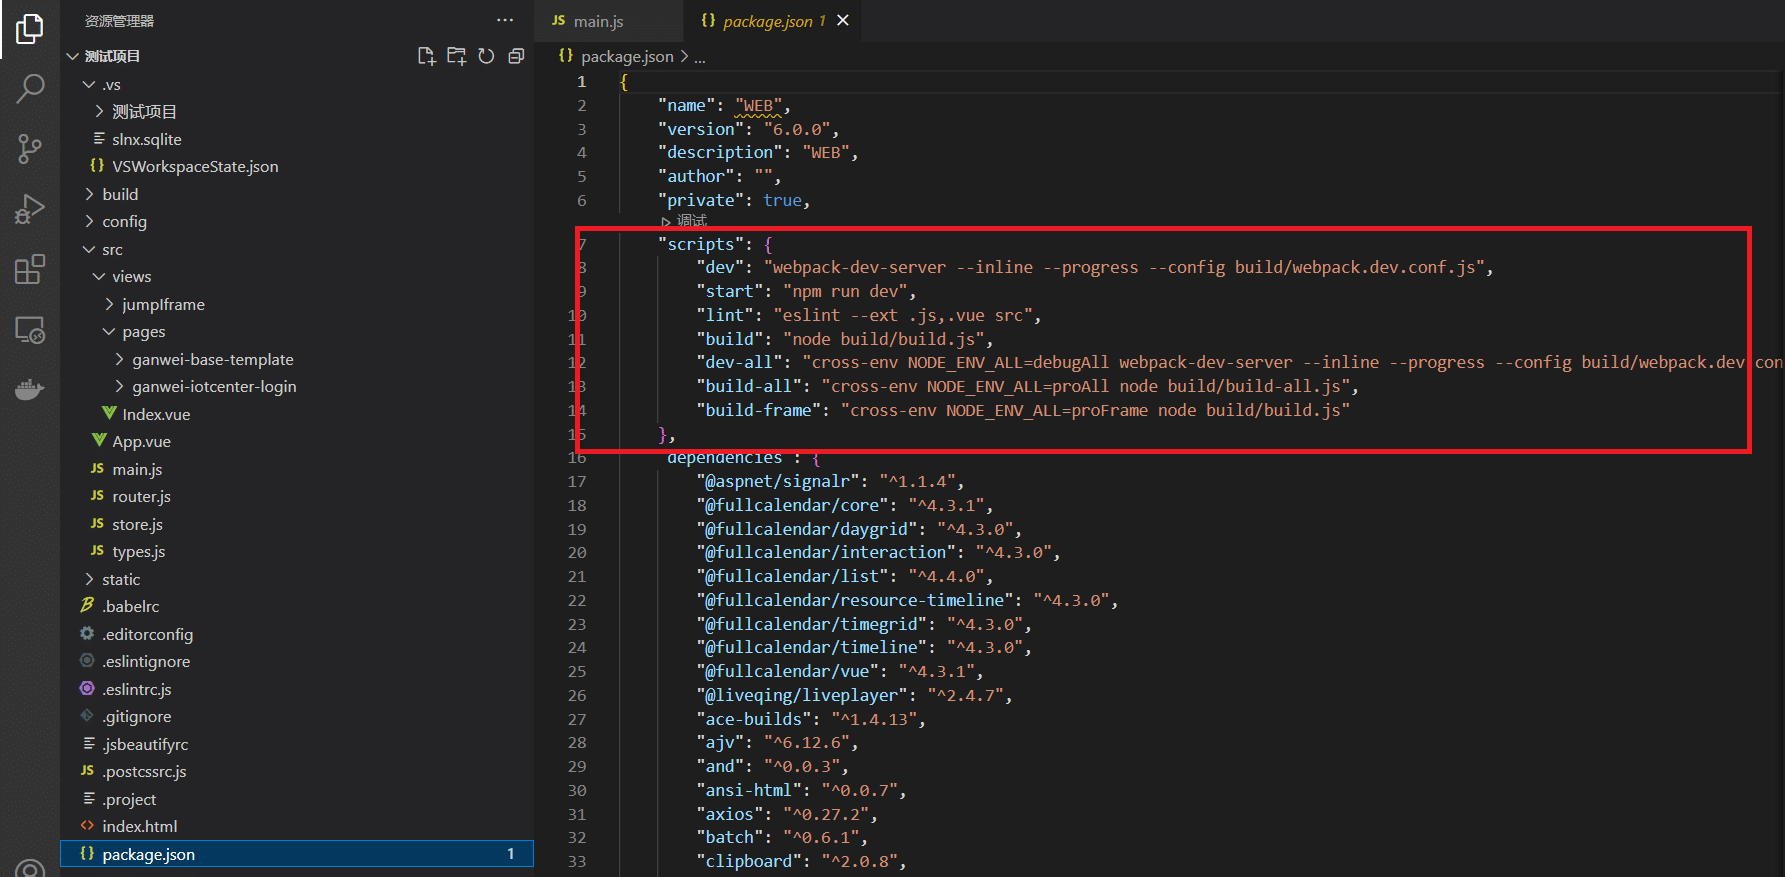Open the Source Control view
This screenshot has width=1785, height=877.
(x=30, y=149)
